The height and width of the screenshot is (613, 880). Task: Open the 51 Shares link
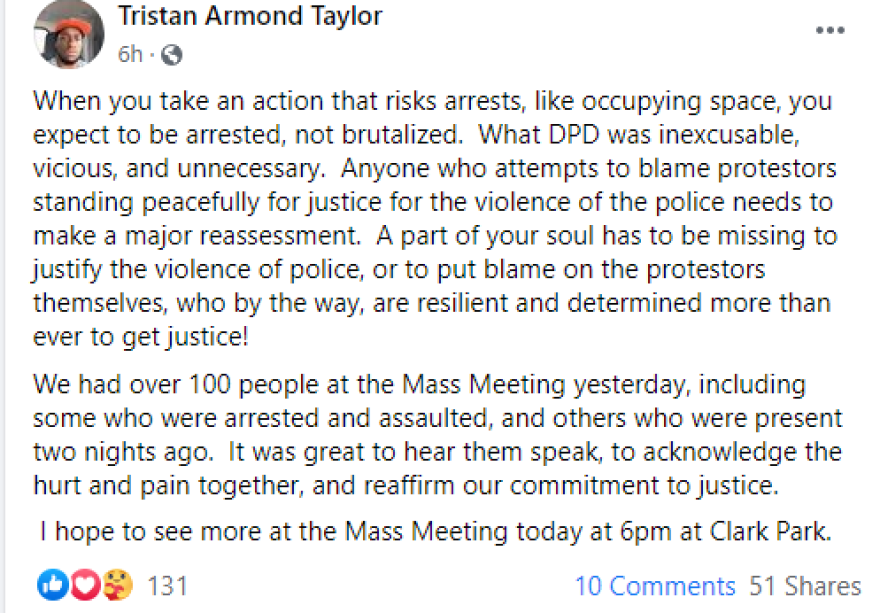[805, 586]
